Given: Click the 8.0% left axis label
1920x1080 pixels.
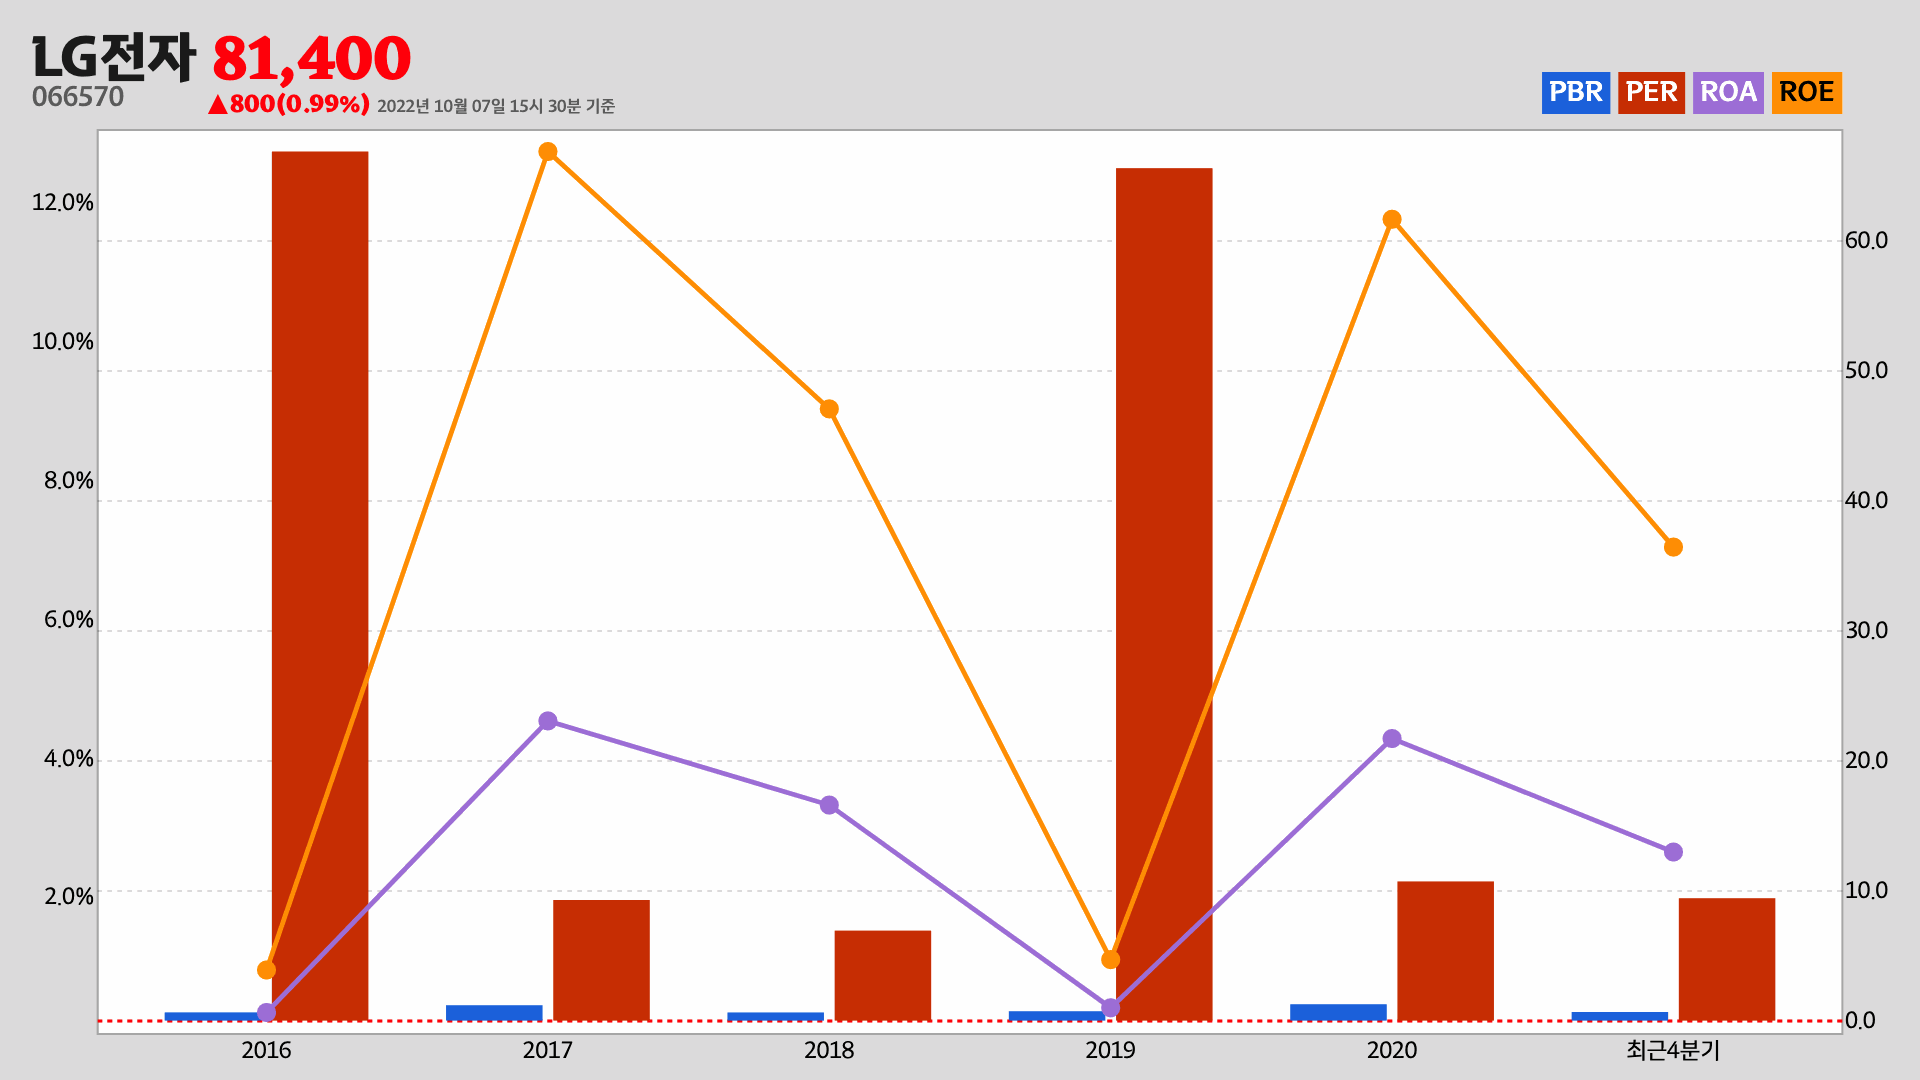Looking at the screenshot, I should point(69,481).
